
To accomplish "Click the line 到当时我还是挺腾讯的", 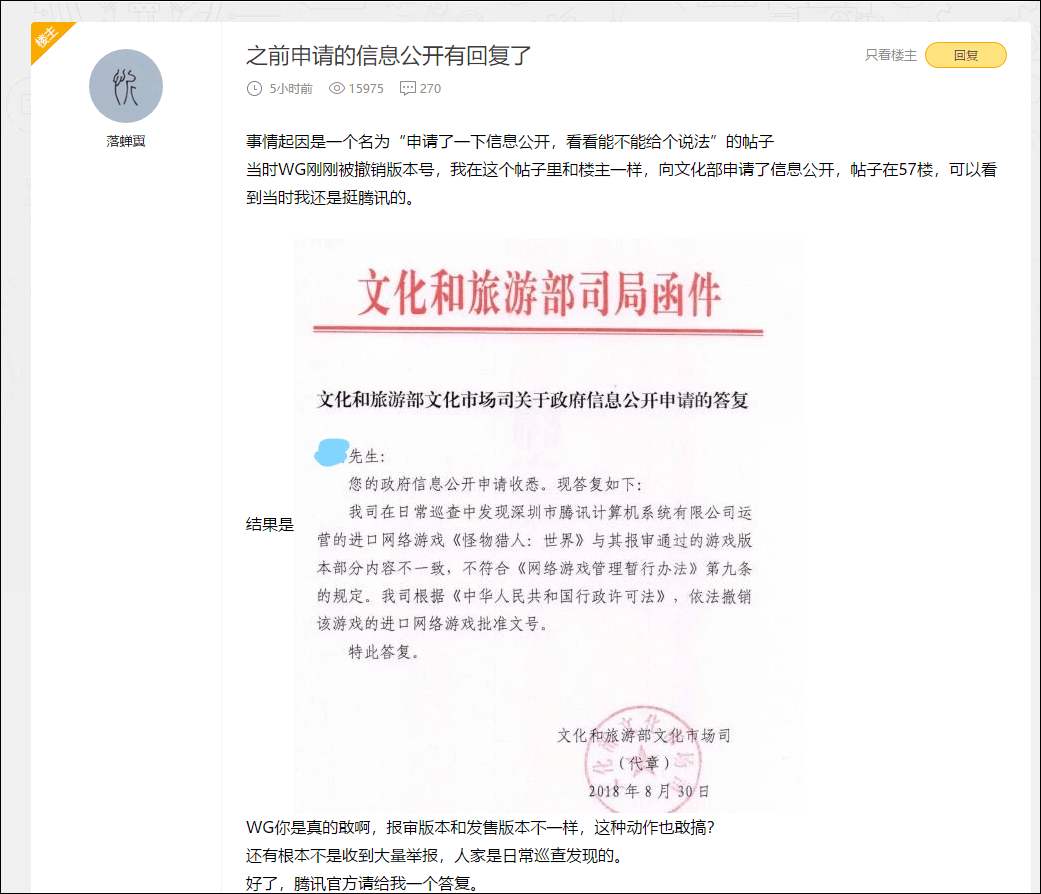I will 331,198.
